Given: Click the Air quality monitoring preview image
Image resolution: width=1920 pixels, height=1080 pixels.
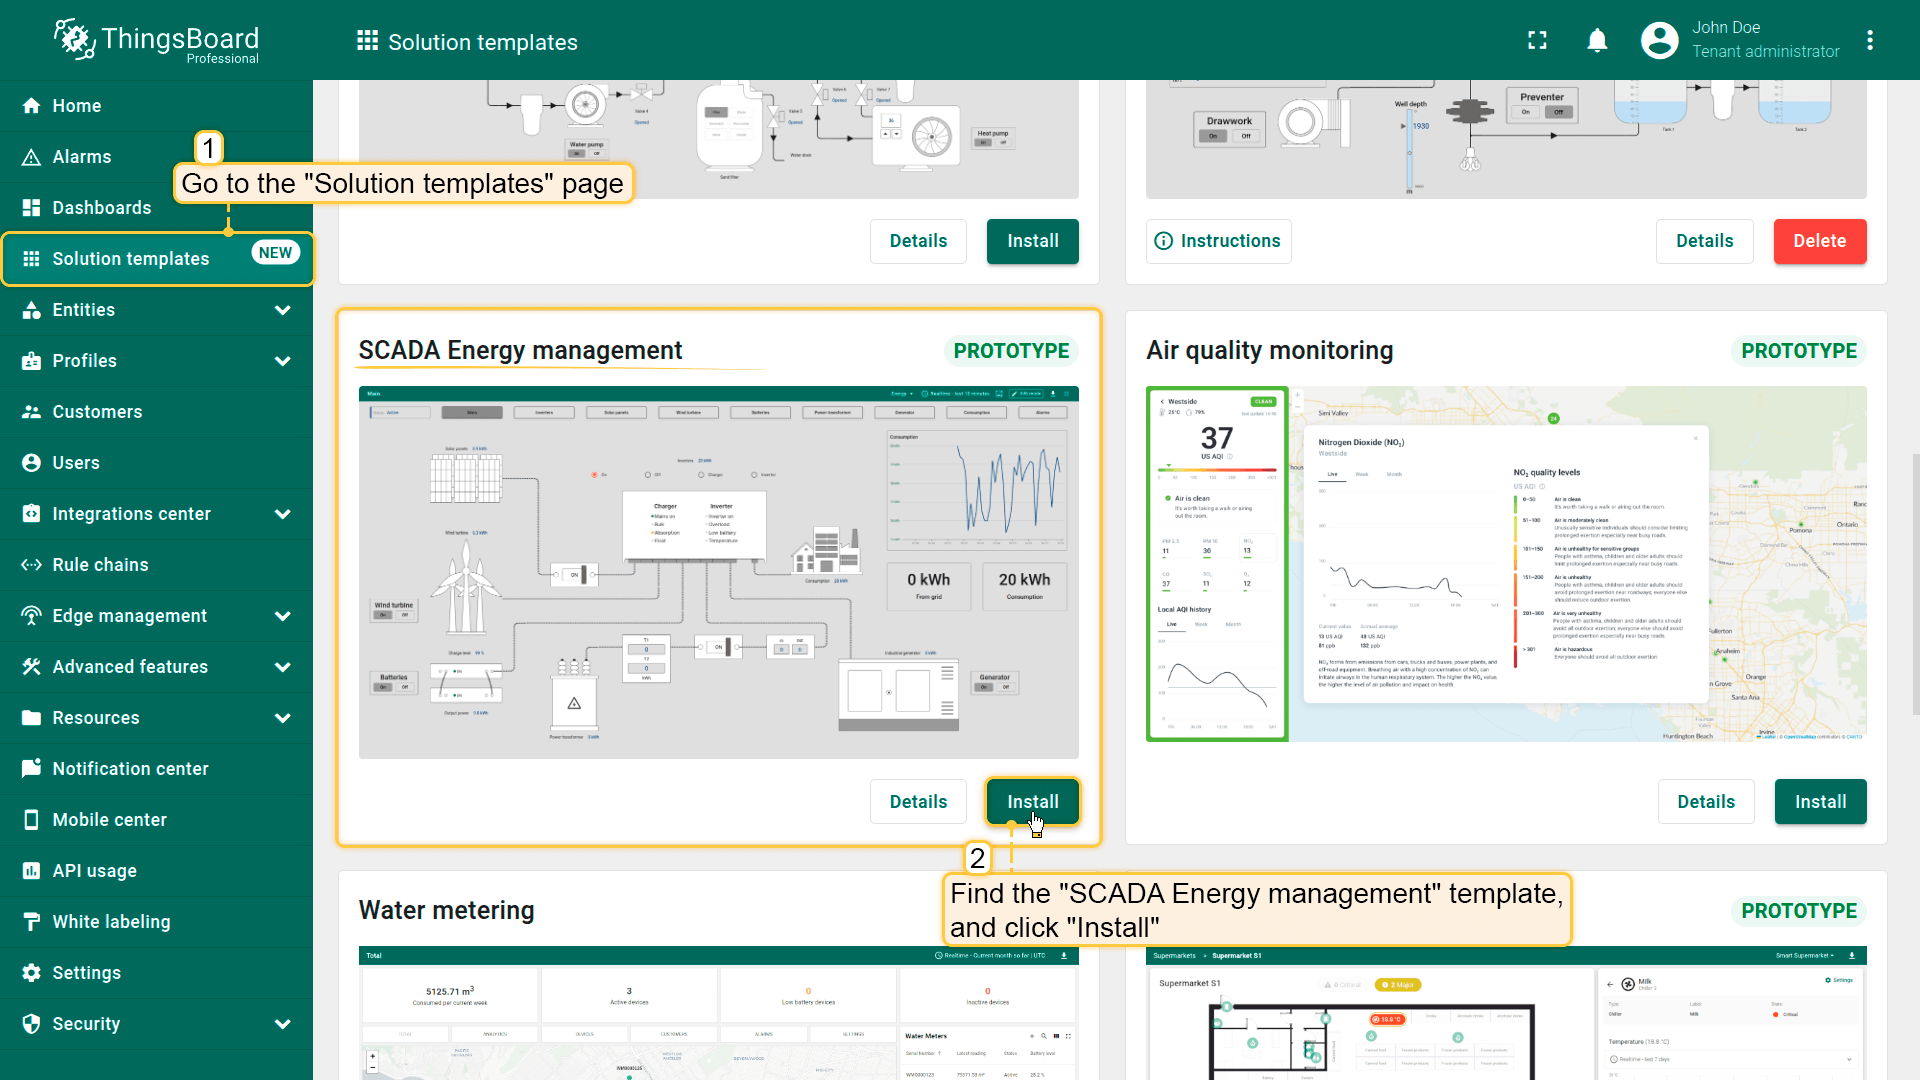Looking at the screenshot, I should point(1505,564).
